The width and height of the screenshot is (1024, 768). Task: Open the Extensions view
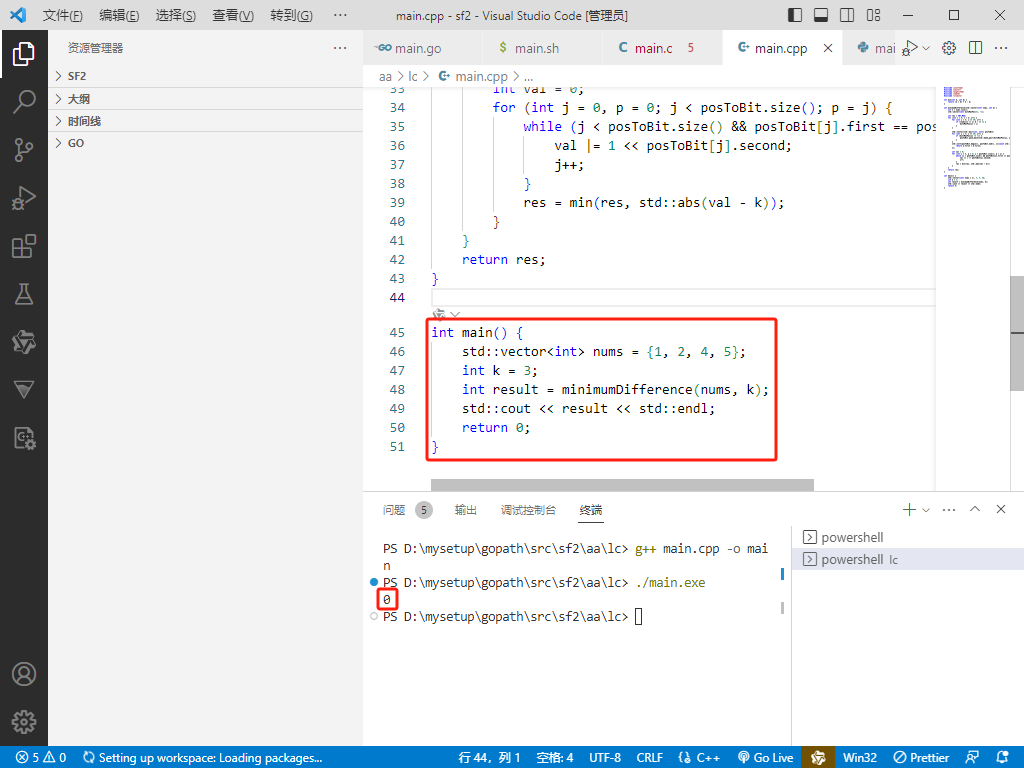24,246
